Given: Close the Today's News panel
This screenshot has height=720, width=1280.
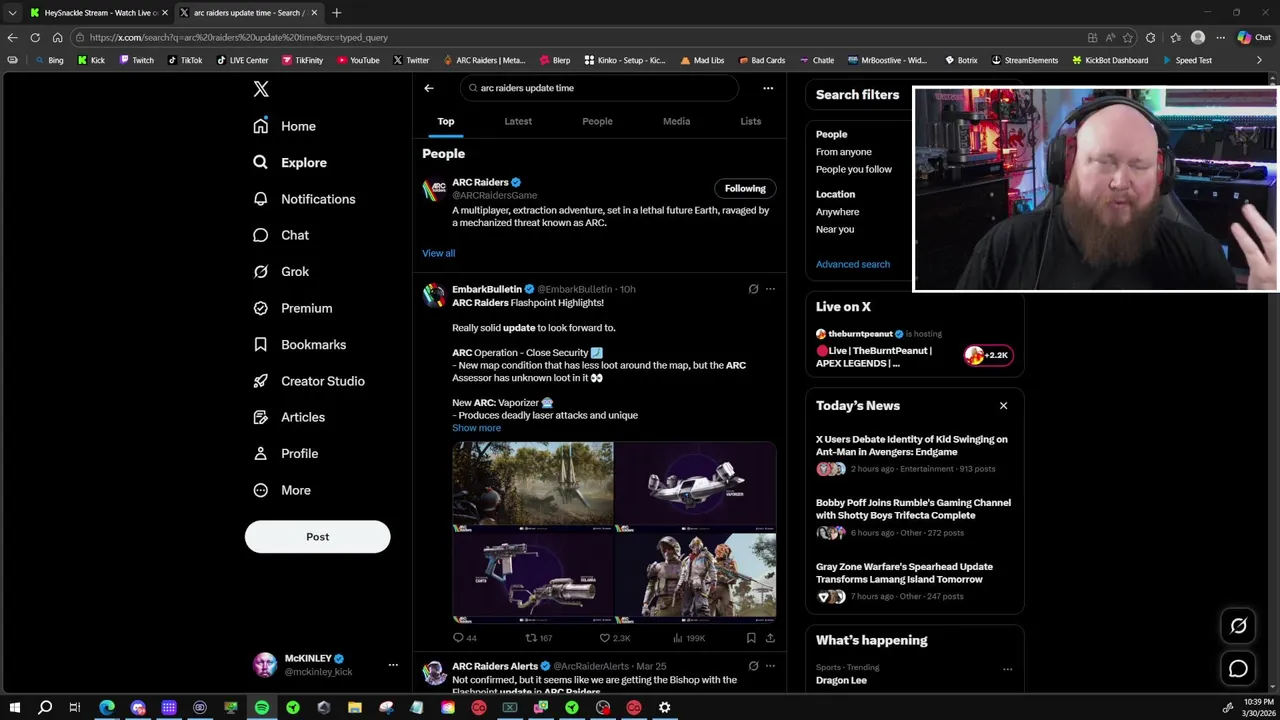Looking at the screenshot, I should point(1003,406).
